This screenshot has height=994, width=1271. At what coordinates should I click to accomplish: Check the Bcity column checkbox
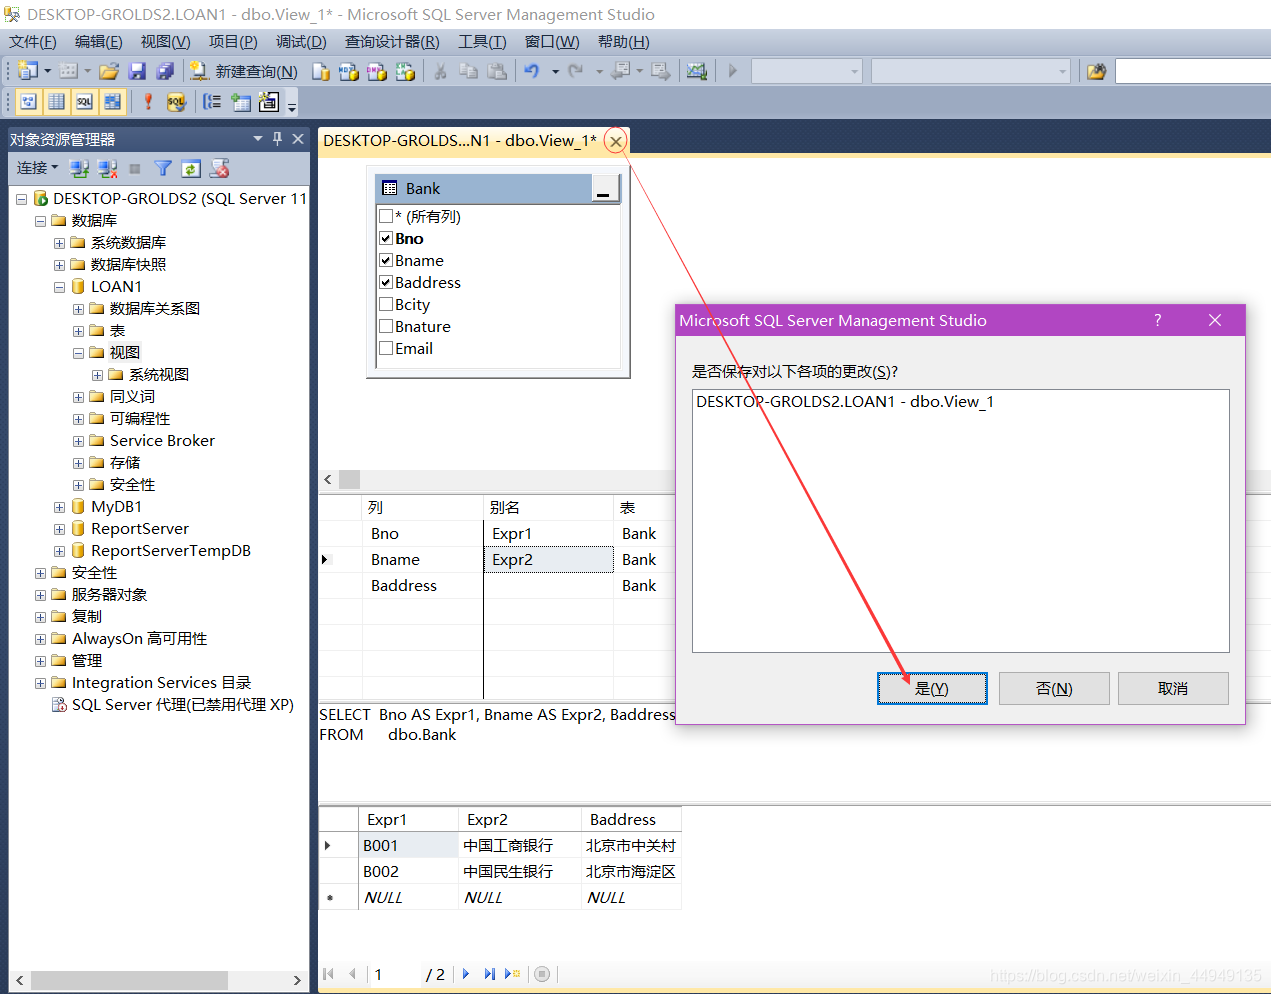point(386,304)
